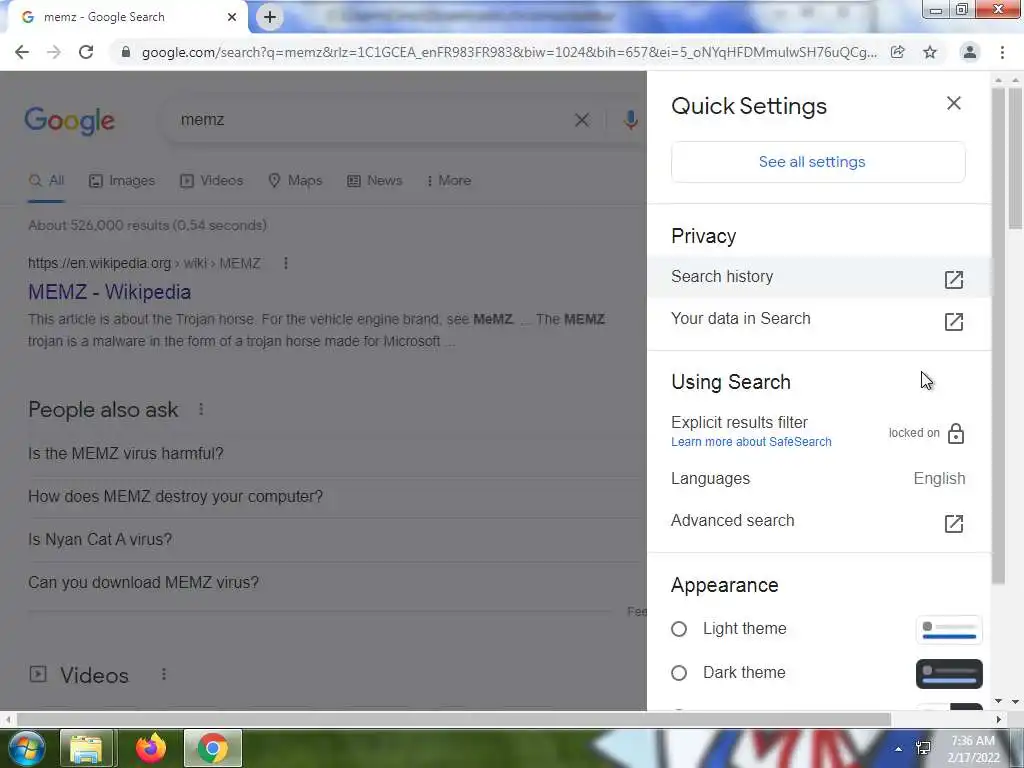Expand Is the MEMZ virus harmful?

[336, 454]
